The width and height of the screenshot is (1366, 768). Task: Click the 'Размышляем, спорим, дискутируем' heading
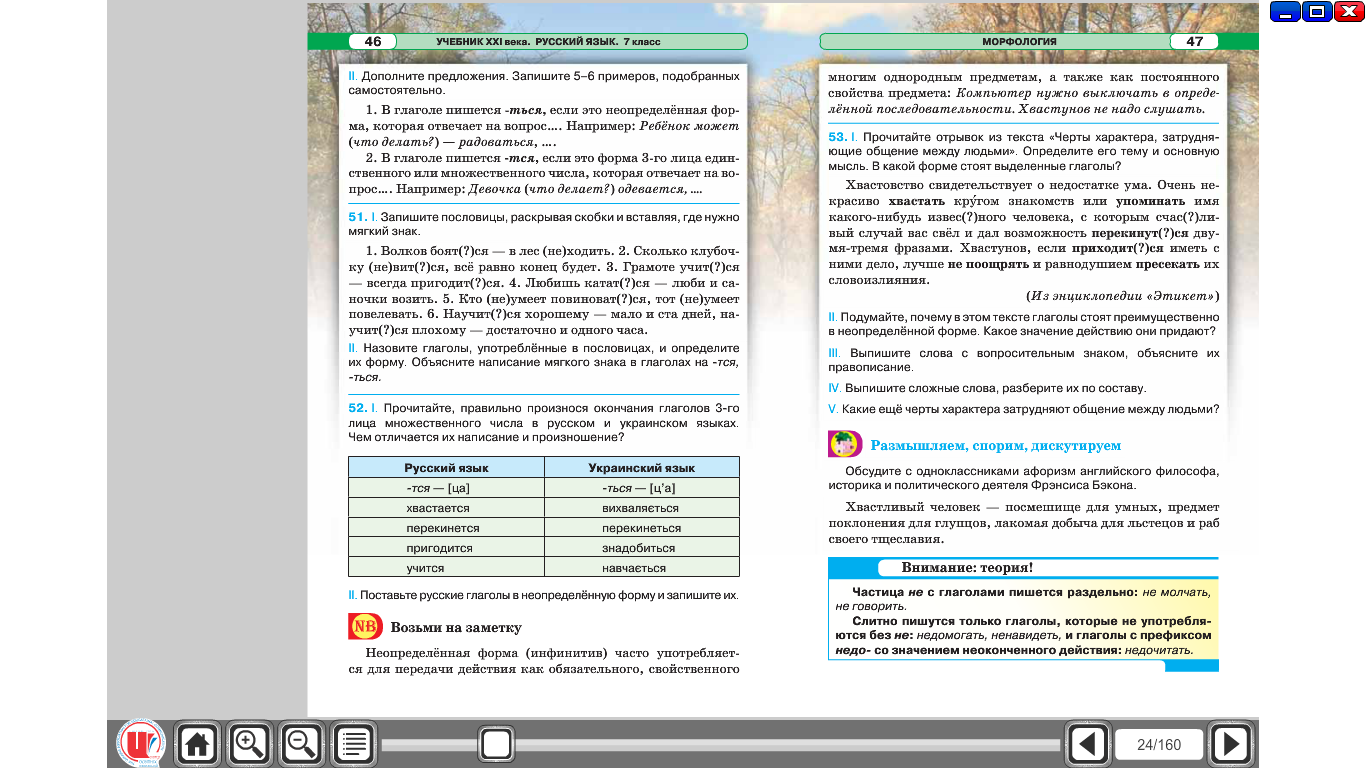[996, 445]
